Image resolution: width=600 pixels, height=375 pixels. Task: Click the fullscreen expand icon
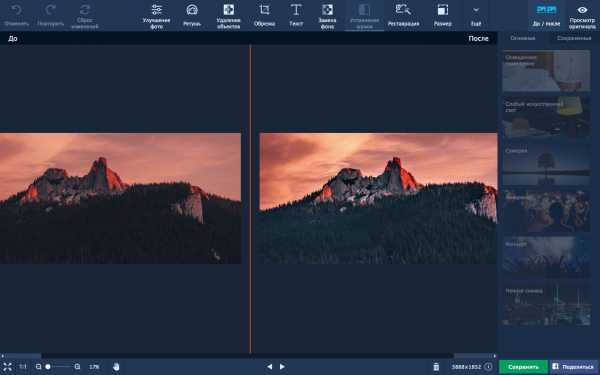click(x=7, y=367)
